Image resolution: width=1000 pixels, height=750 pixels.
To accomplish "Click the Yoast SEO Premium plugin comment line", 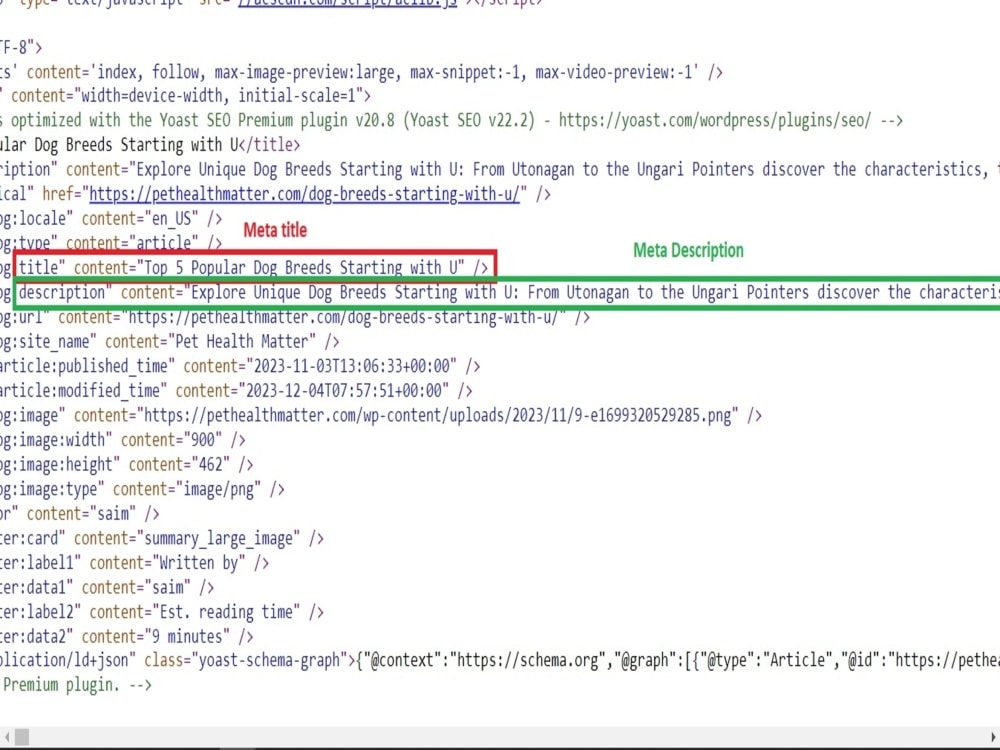I will click(452, 121).
